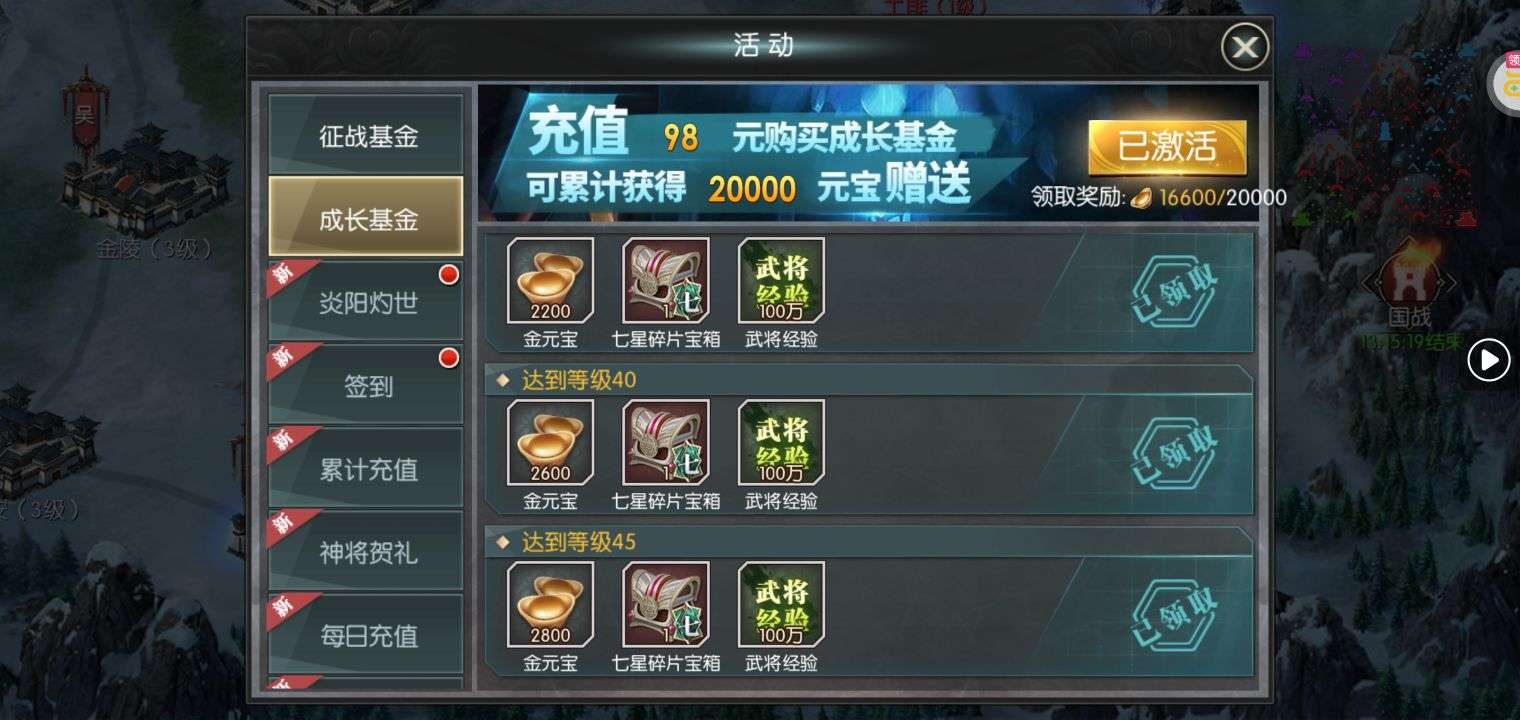Screen dimensions: 1520x720
Task: Tap the 2200 gold ingot reward icon
Action: tap(550, 280)
